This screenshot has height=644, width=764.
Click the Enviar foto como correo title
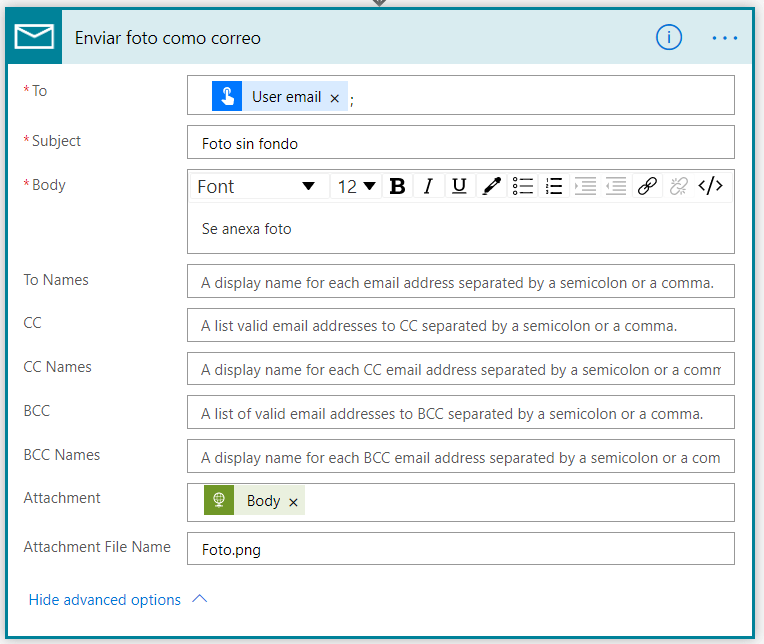(168, 38)
